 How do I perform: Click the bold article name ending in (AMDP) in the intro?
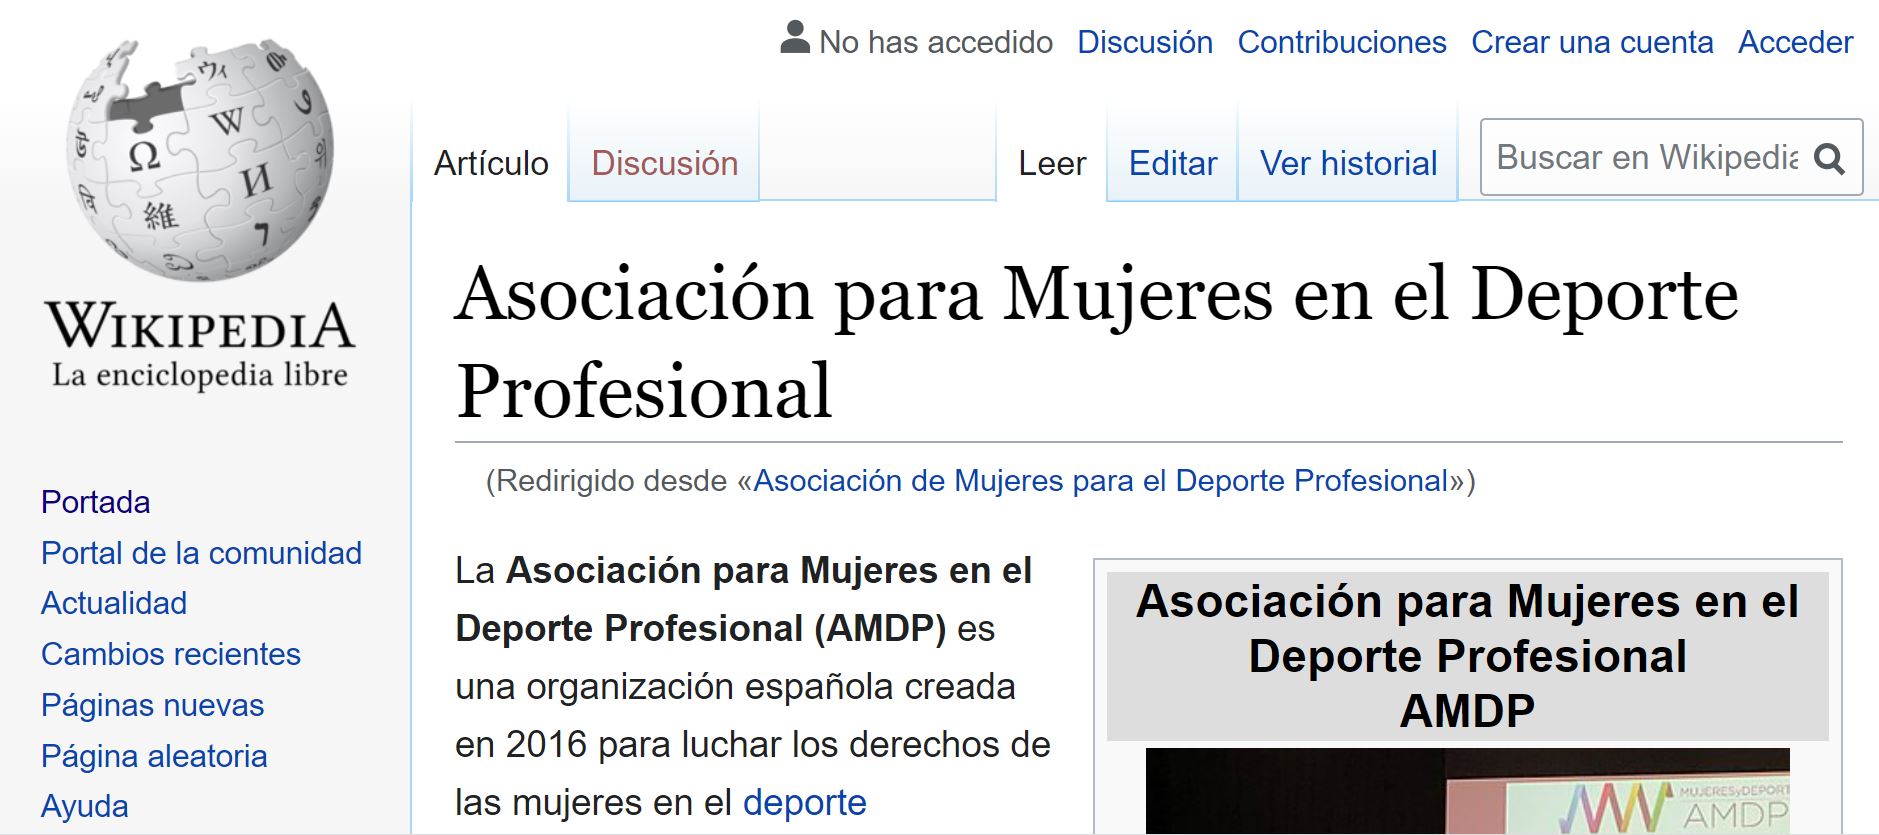click(x=744, y=599)
